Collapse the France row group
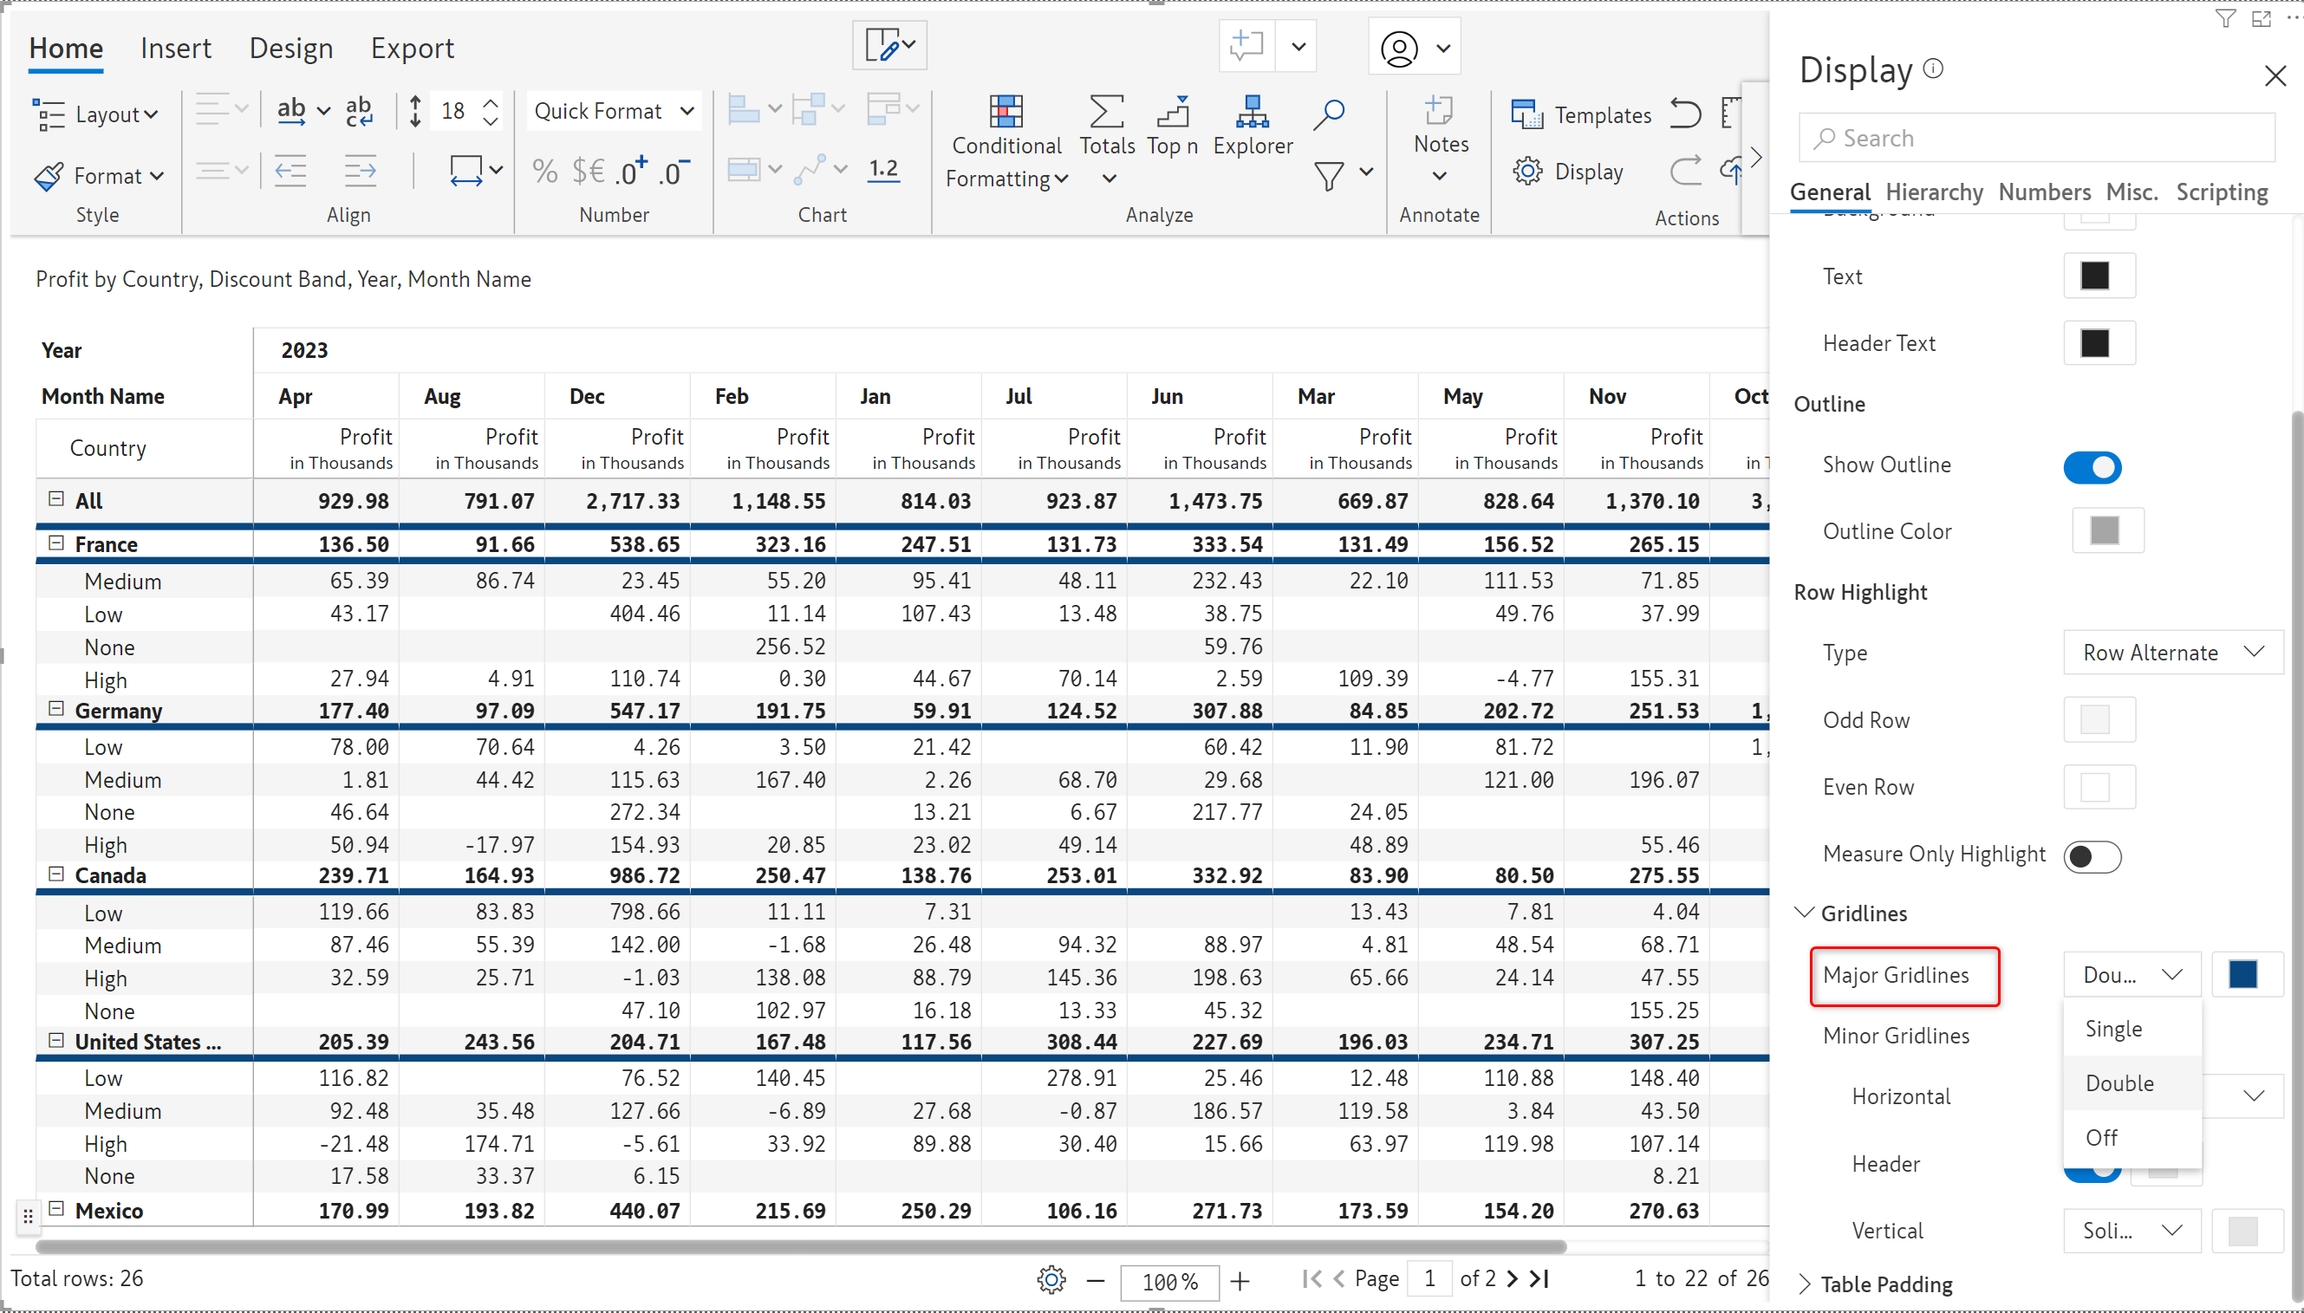 click(x=56, y=543)
